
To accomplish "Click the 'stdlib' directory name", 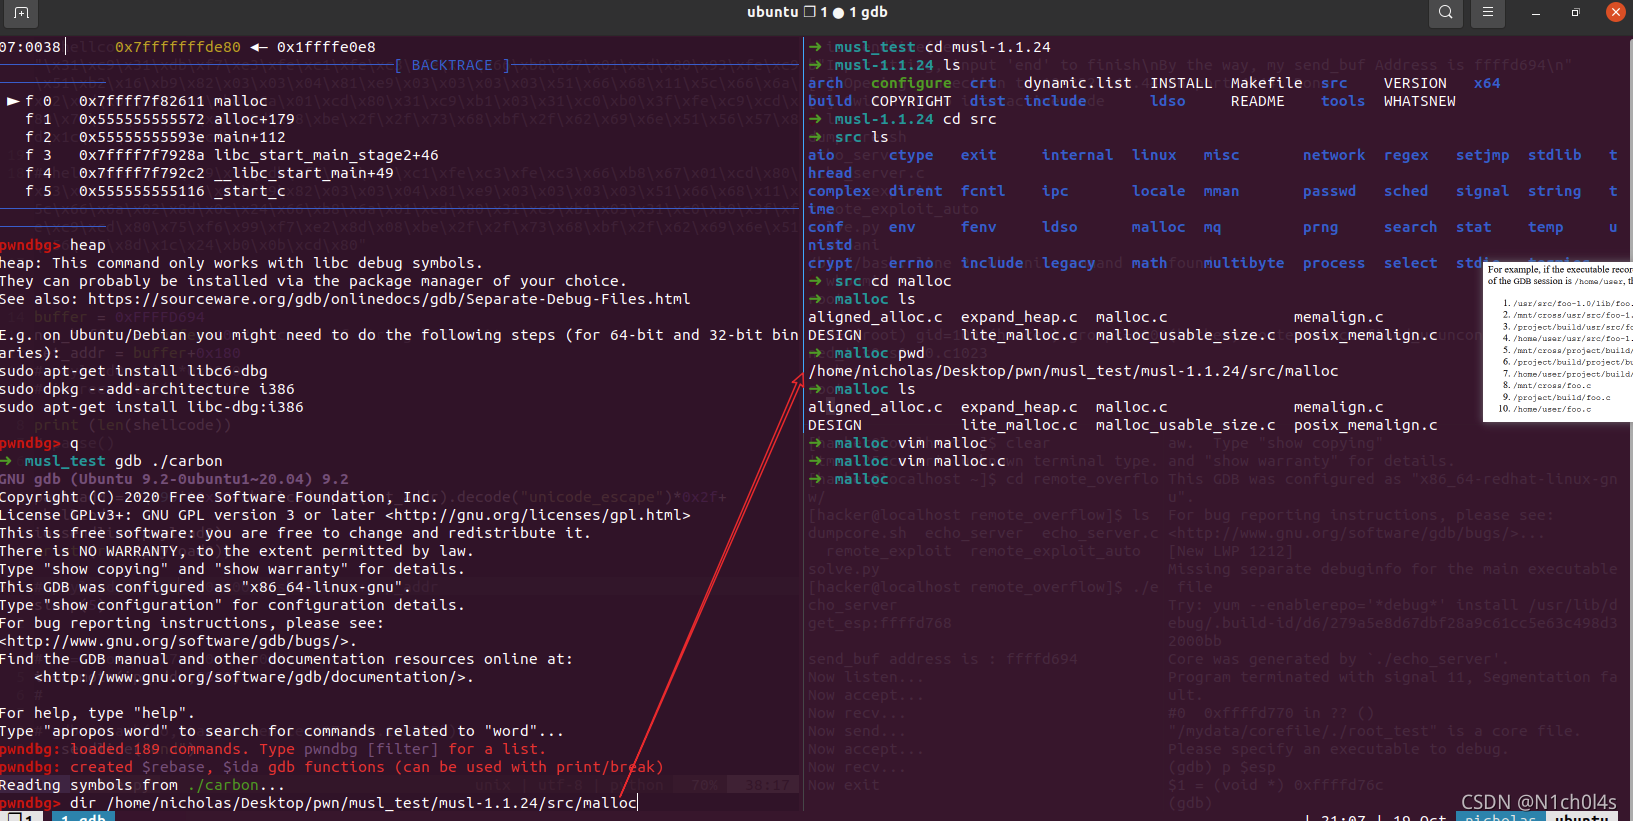I will [1554, 155].
